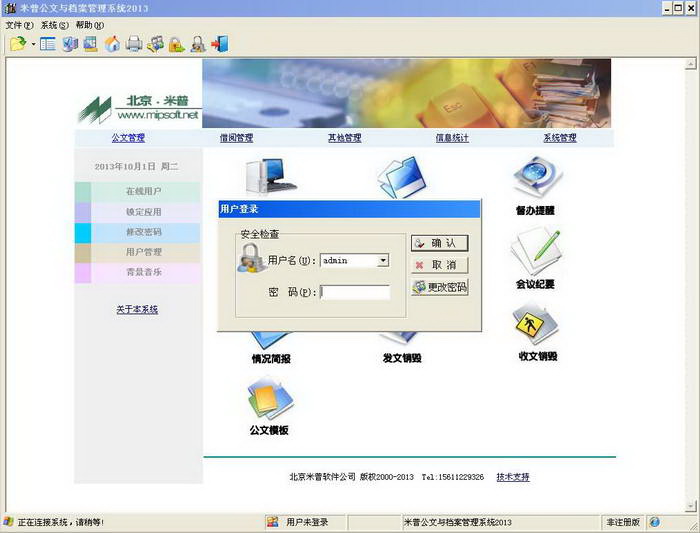Click the list view toolbar icon

coord(47,44)
